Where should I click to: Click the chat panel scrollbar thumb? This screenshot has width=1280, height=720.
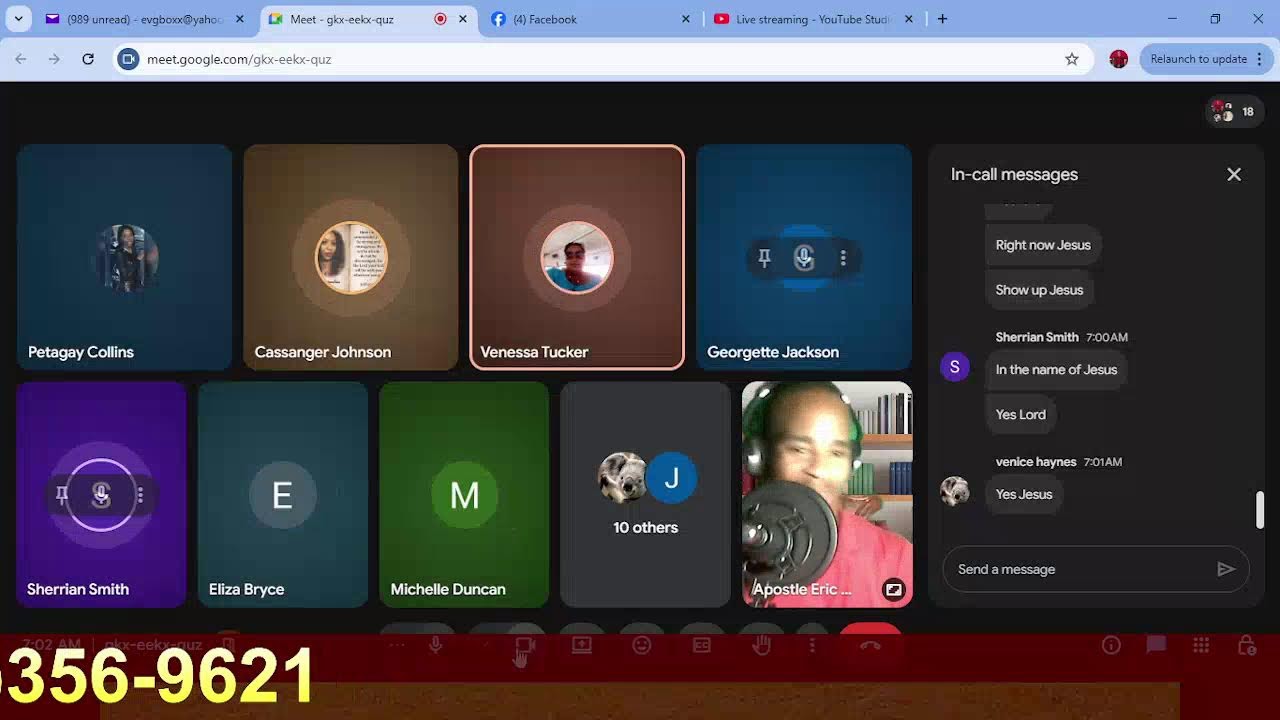[x=1259, y=510]
